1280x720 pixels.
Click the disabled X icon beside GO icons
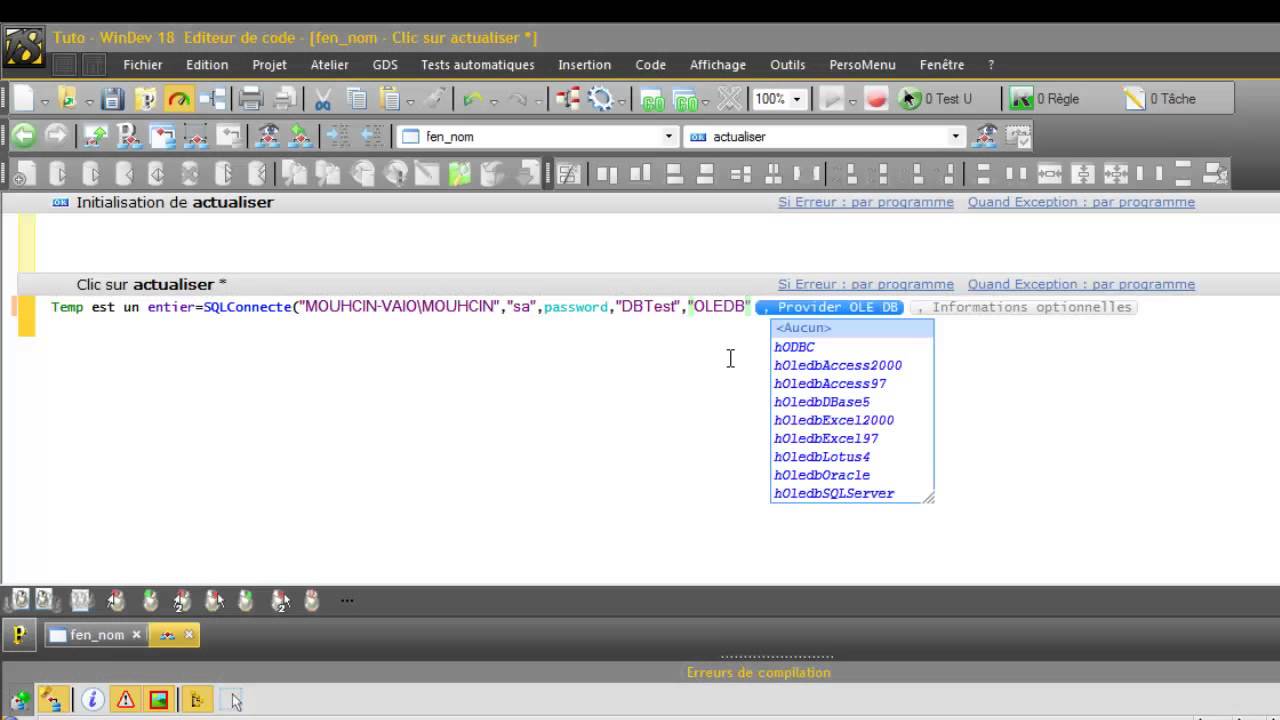pos(731,98)
